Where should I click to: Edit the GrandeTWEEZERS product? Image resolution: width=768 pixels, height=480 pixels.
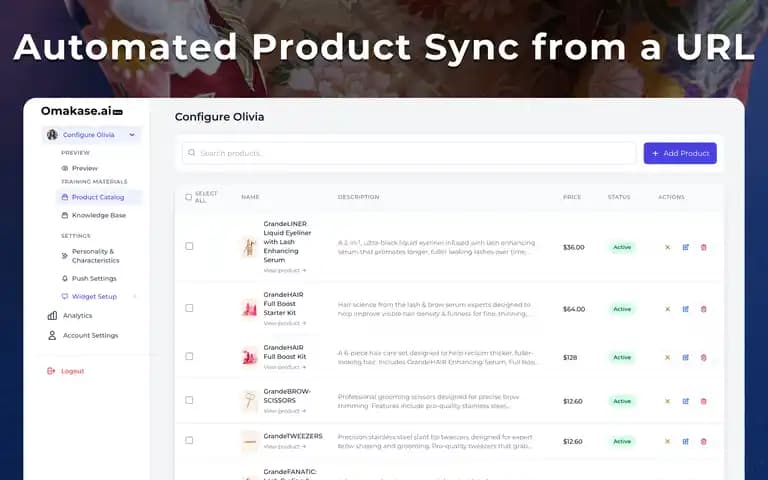686,441
